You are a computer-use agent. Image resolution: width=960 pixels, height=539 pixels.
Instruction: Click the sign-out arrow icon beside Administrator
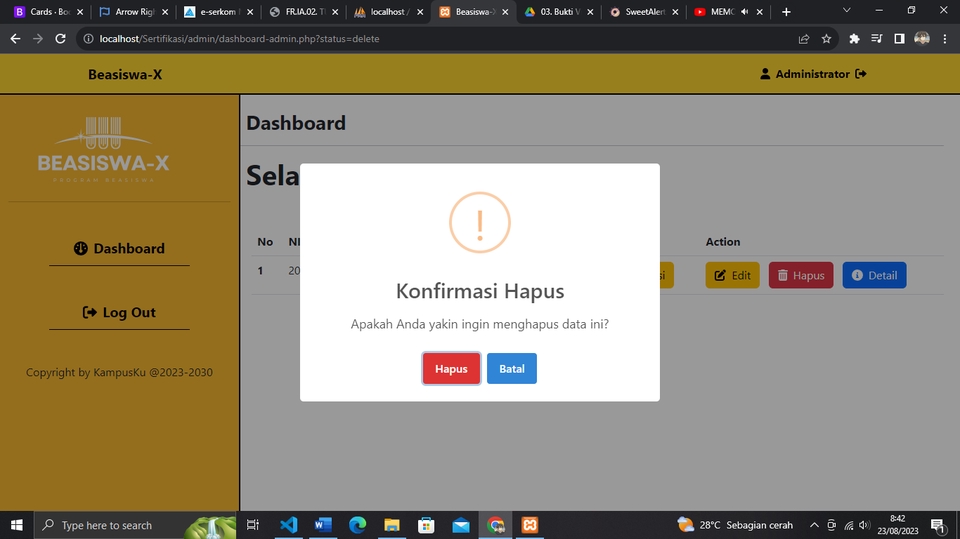(861, 74)
